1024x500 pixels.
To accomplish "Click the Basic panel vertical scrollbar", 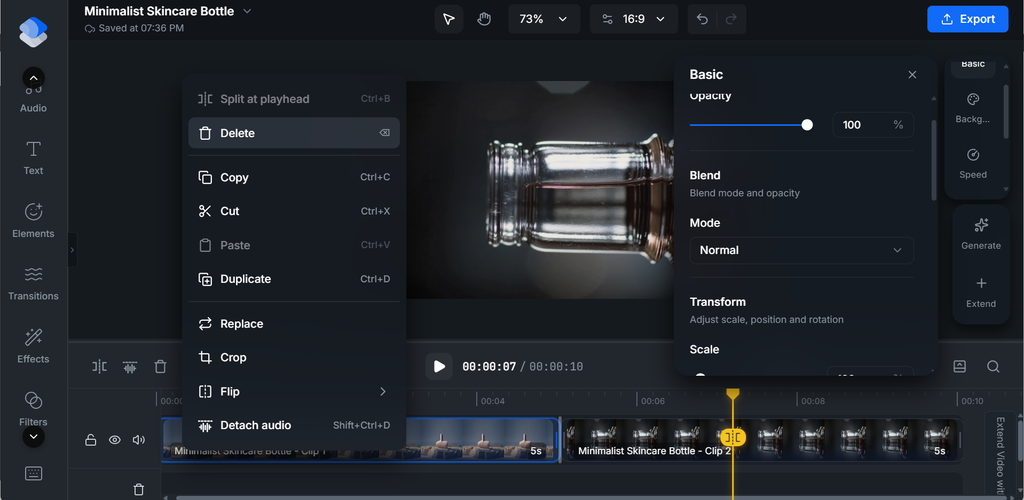I will [x=934, y=160].
